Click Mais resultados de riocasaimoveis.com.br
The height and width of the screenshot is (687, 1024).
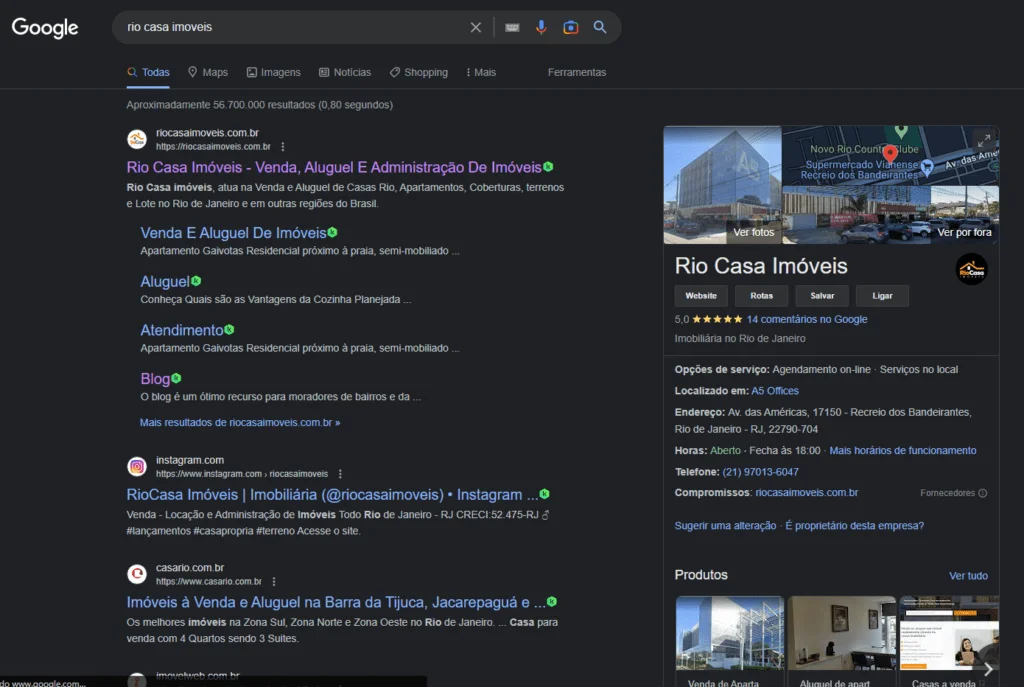[240, 423]
